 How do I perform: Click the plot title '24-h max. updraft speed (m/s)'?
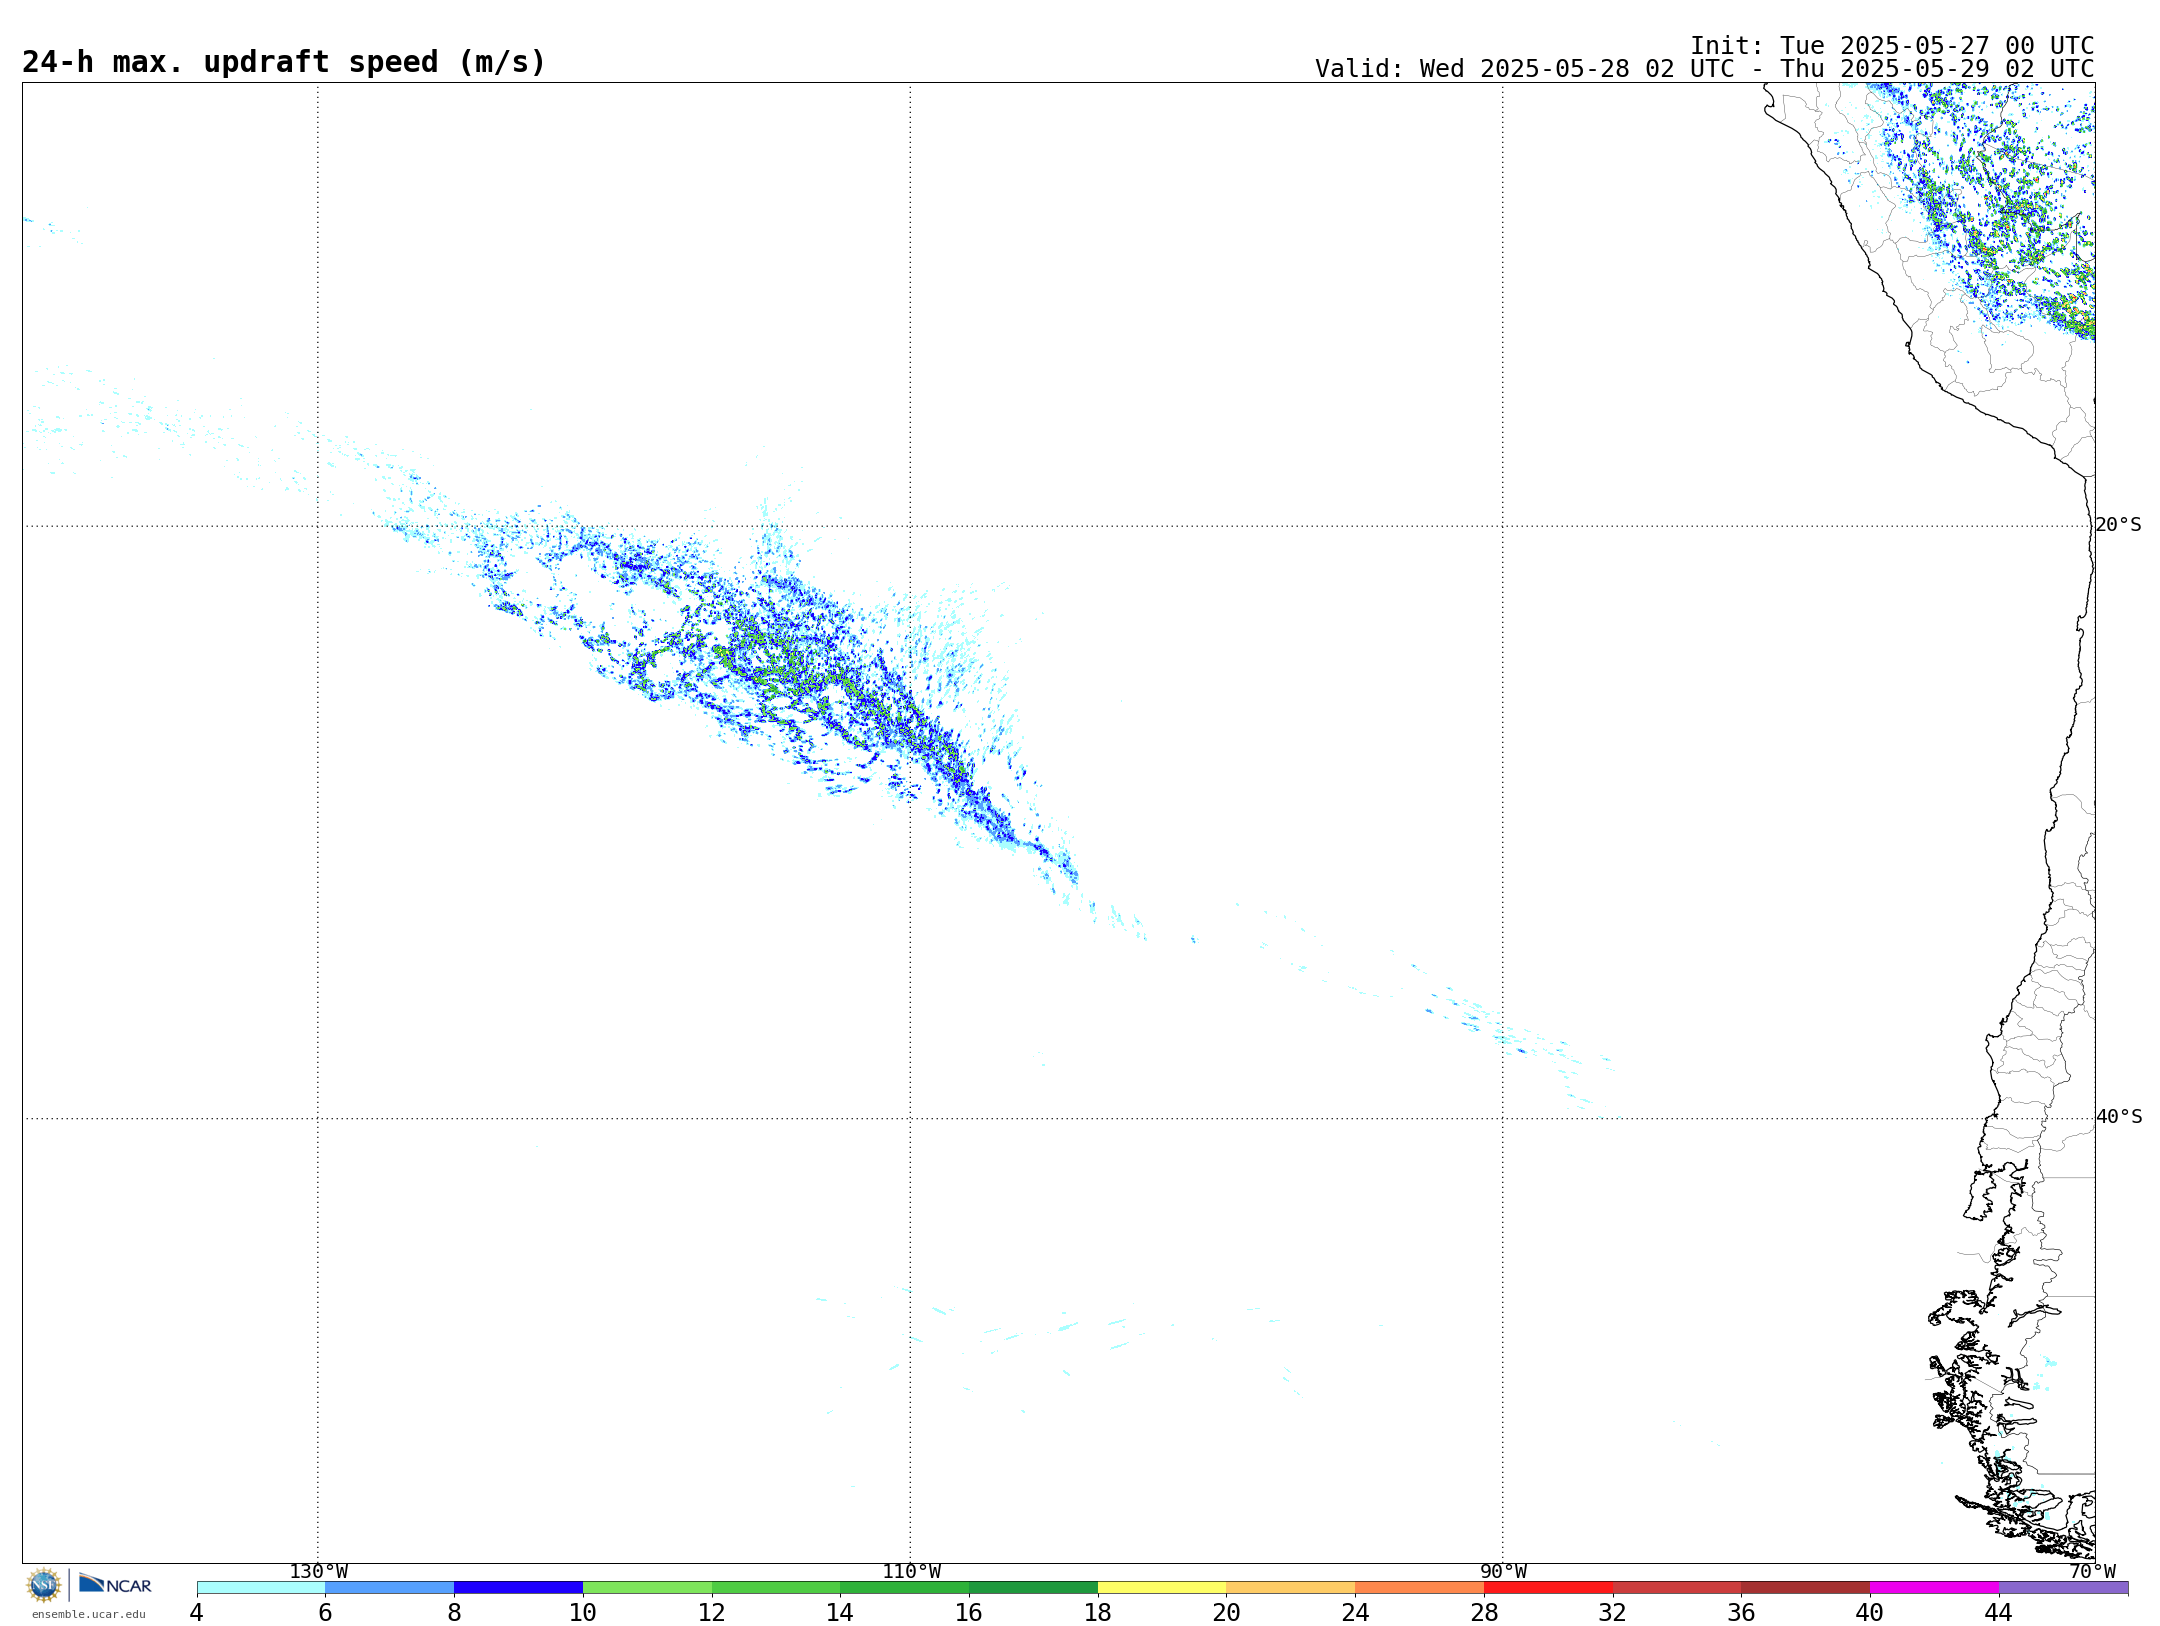click(284, 62)
